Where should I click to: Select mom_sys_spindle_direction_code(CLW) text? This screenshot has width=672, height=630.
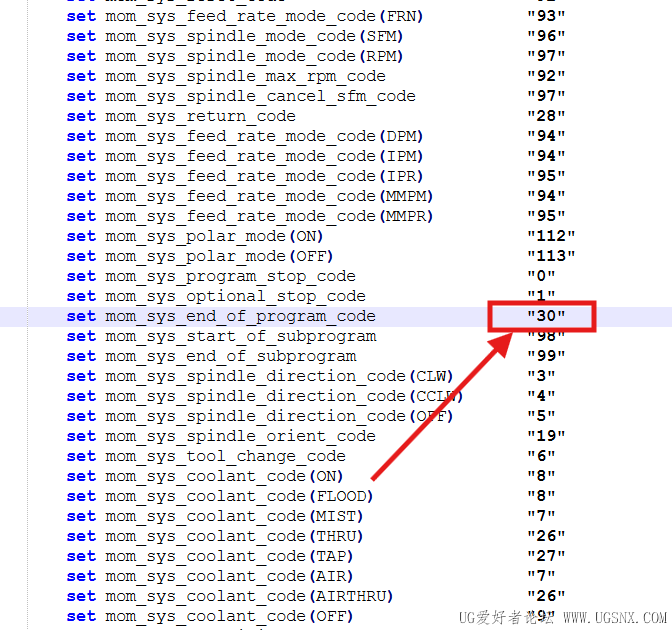point(279,376)
